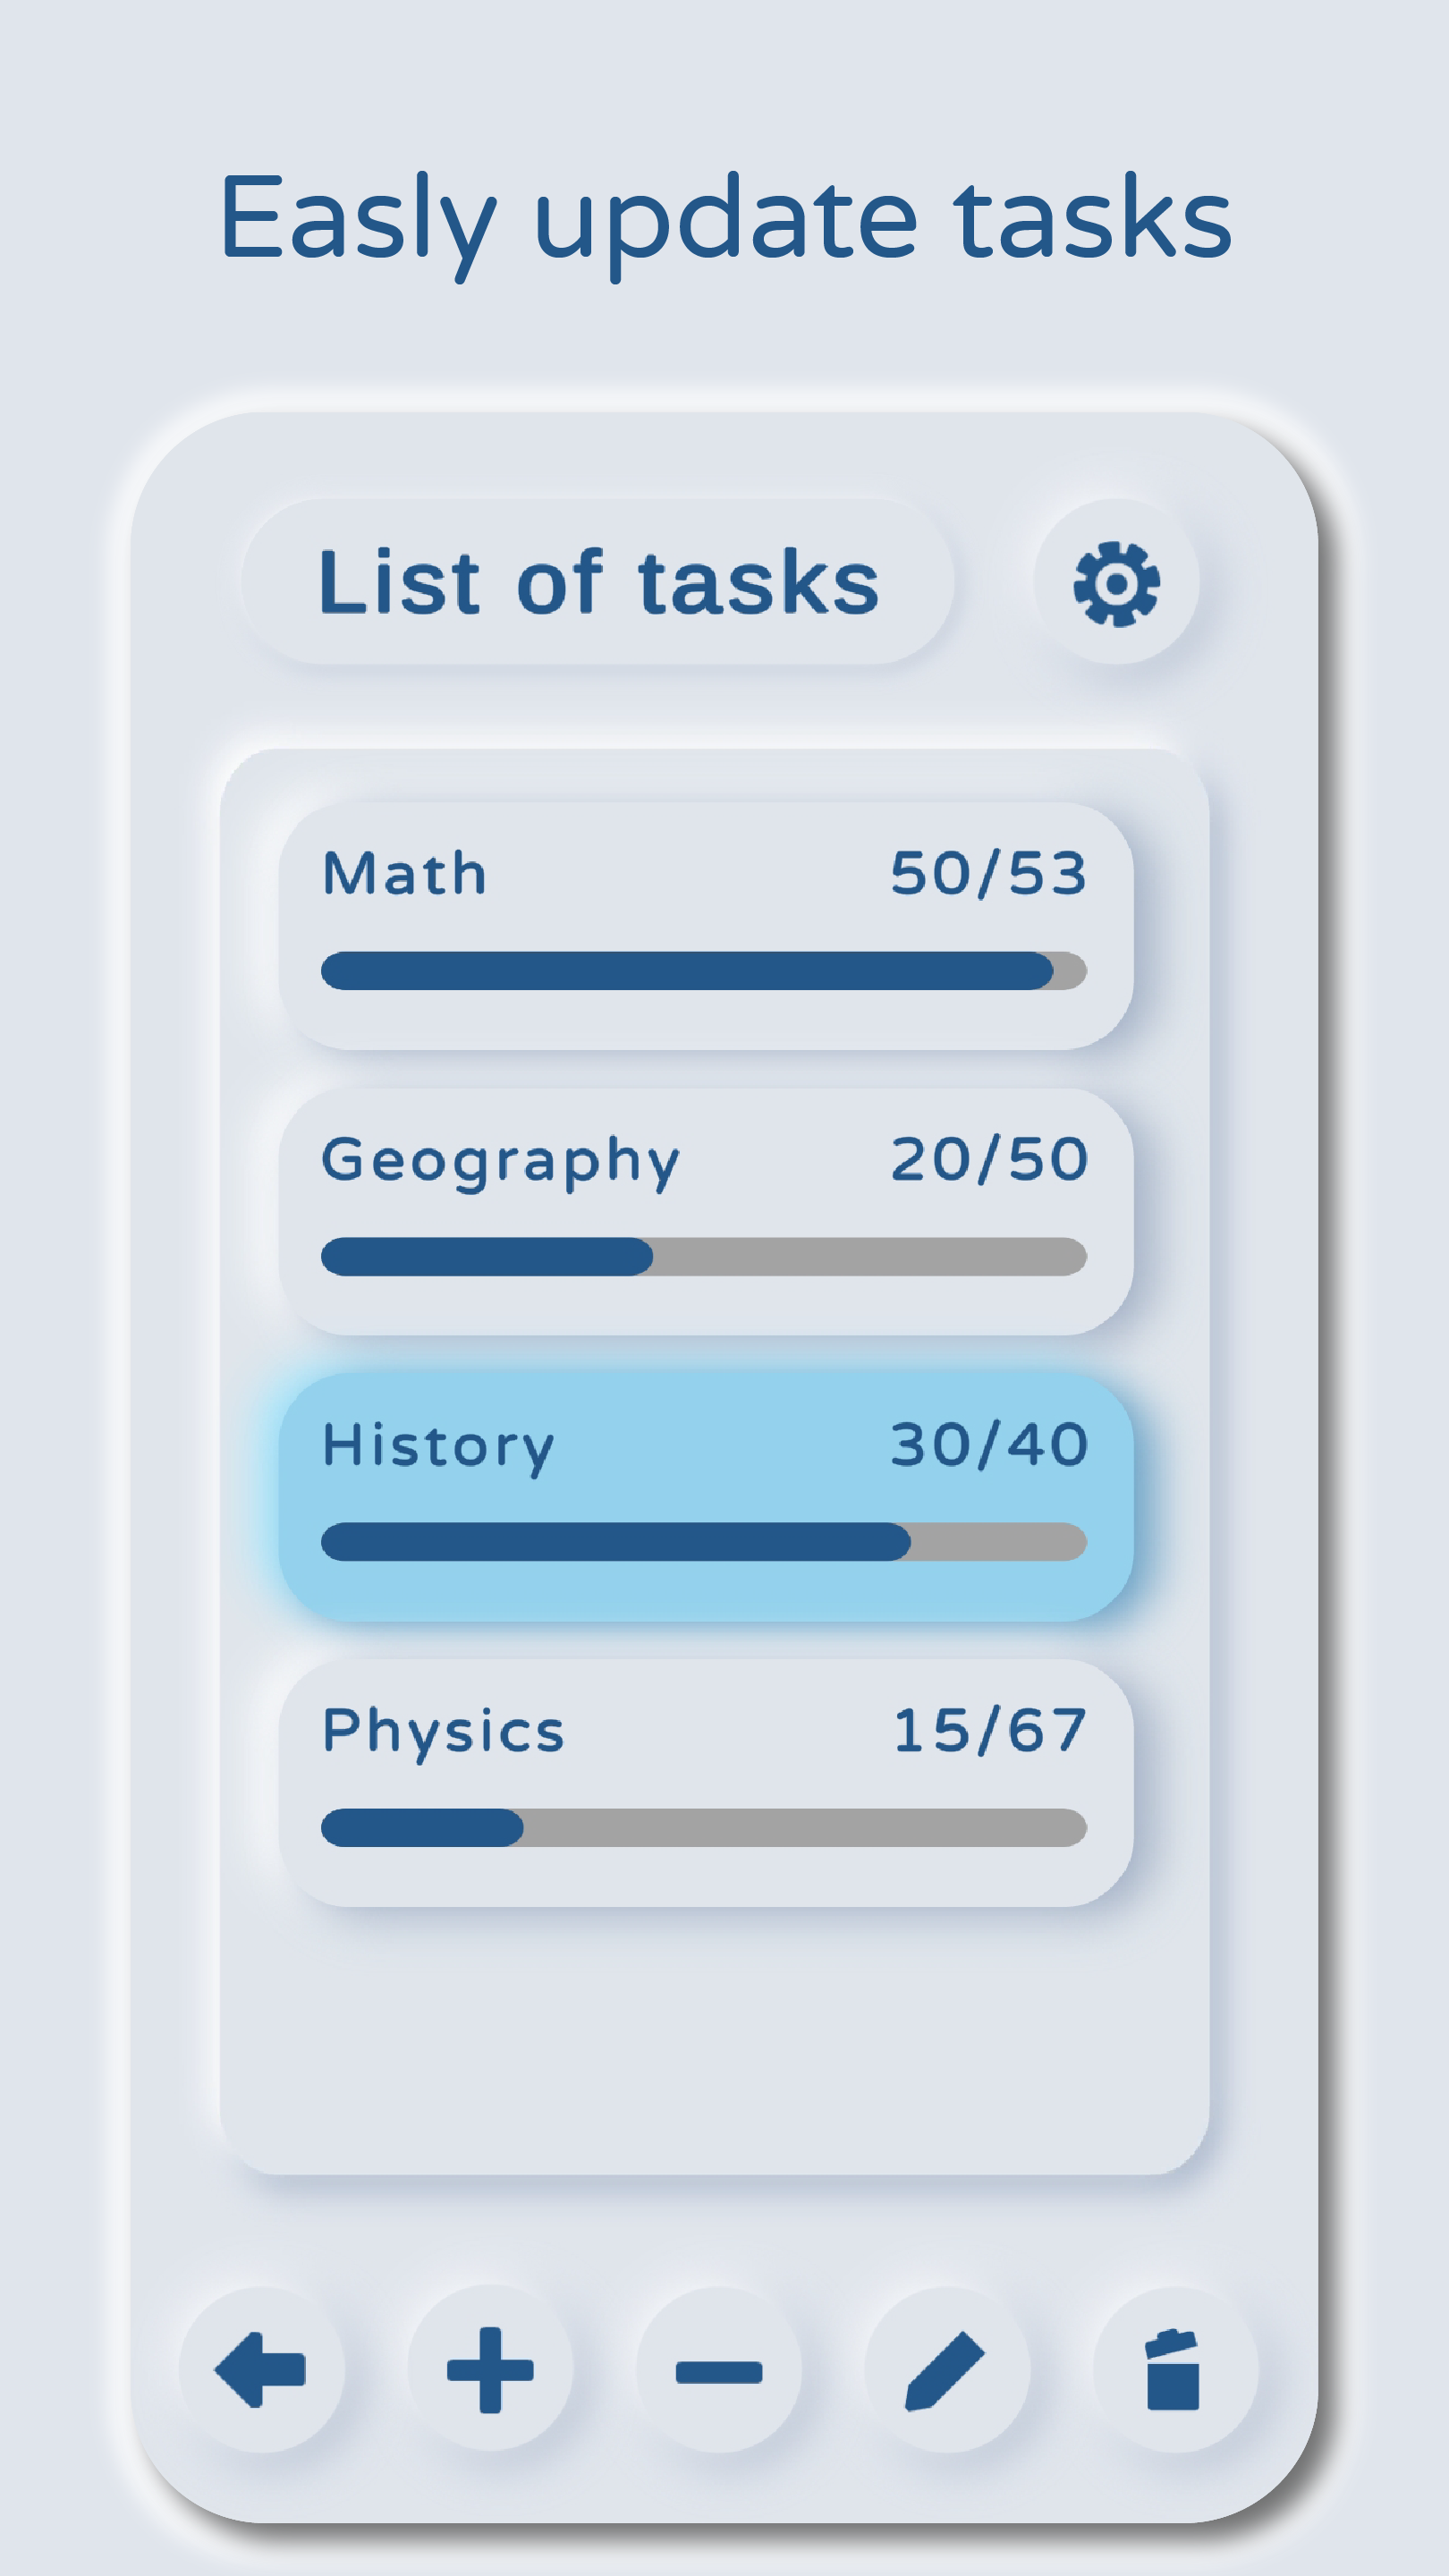Click the Math 50/53 counter
1449x2576 pixels.
click(988, 873)
